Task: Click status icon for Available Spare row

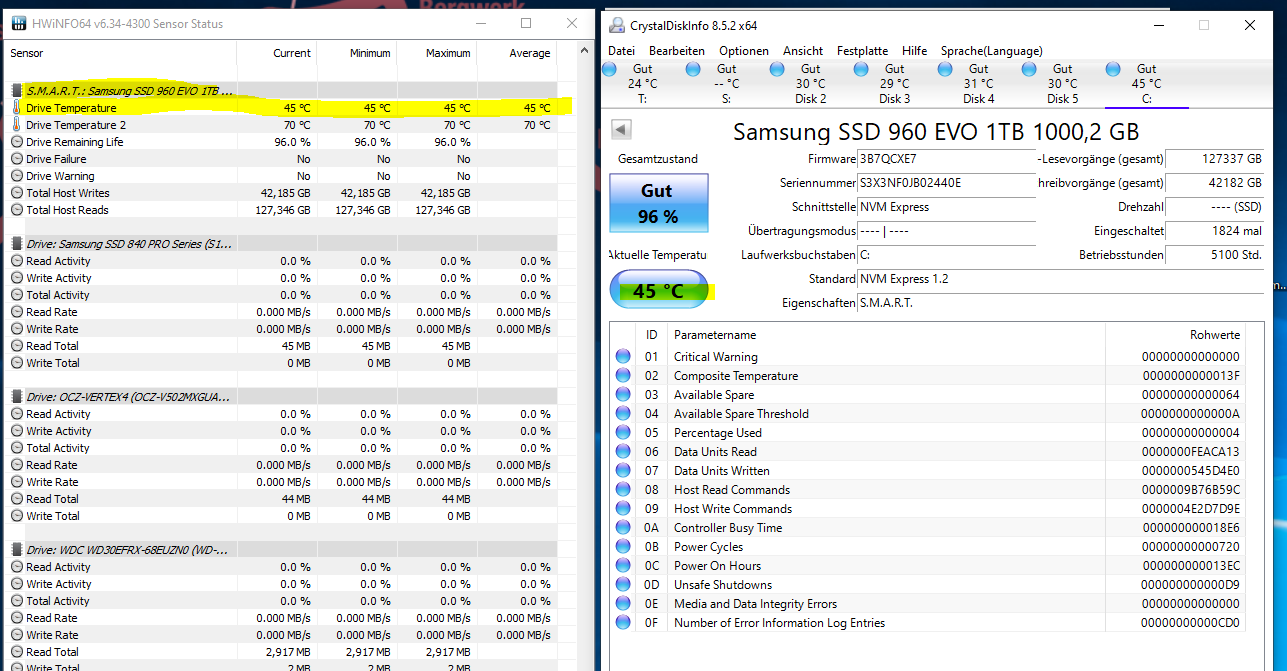Action: coord(623,395)
